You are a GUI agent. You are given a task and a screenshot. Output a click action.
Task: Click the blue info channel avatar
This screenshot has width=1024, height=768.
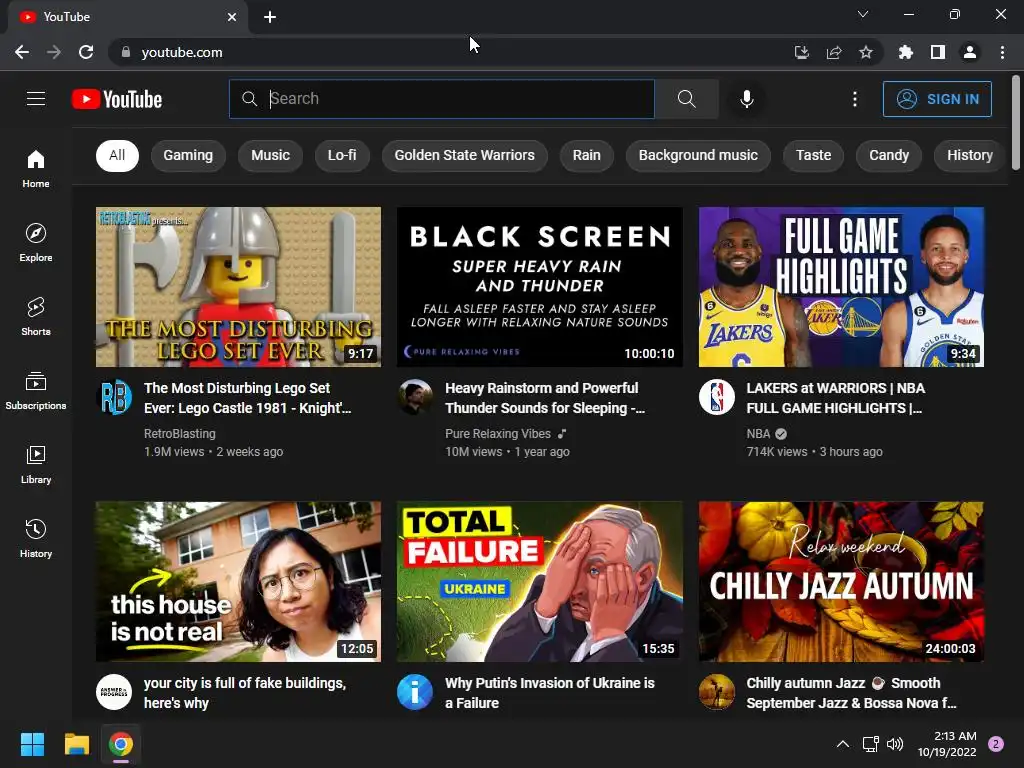pos(415,692)
